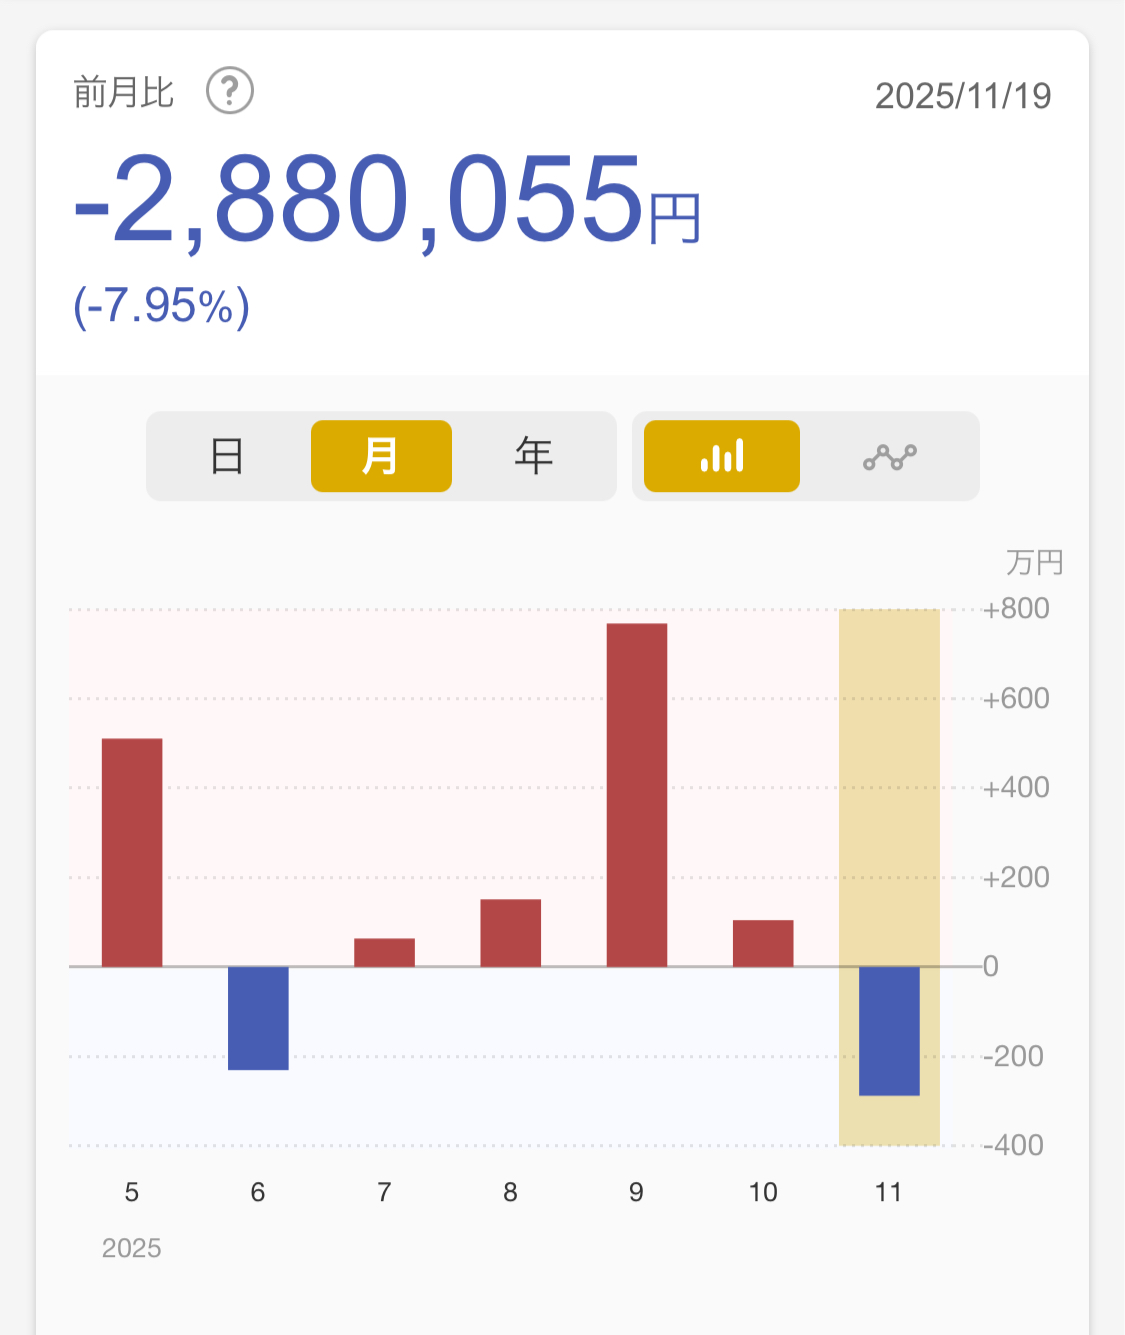Click the 前月比 heading label

pyautogui.click(x=124, y=93)
